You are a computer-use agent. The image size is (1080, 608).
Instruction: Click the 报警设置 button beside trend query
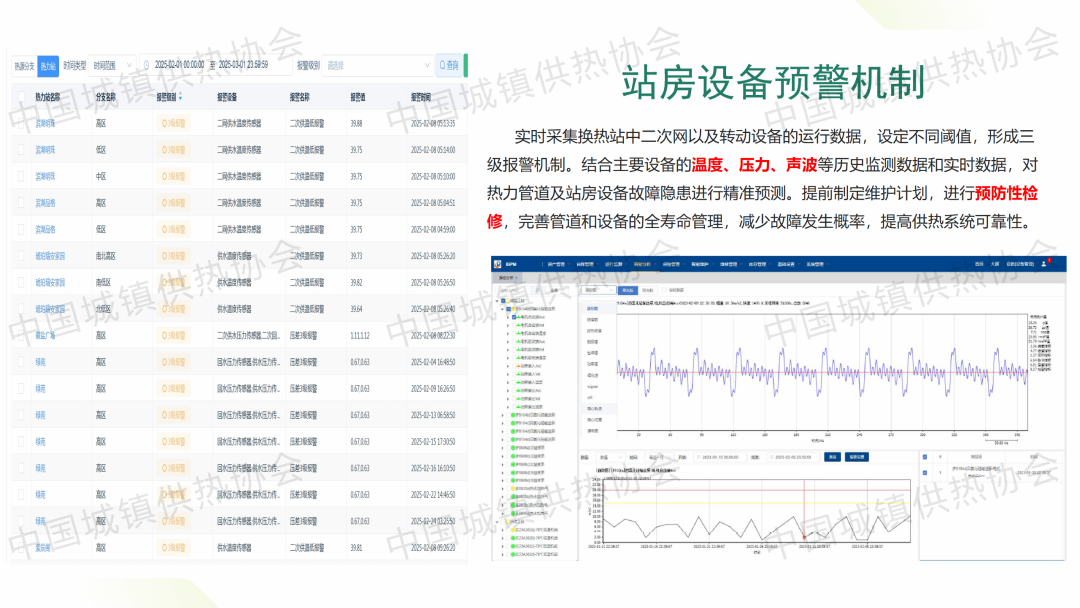pyautogui.click(x=856, y=457)
